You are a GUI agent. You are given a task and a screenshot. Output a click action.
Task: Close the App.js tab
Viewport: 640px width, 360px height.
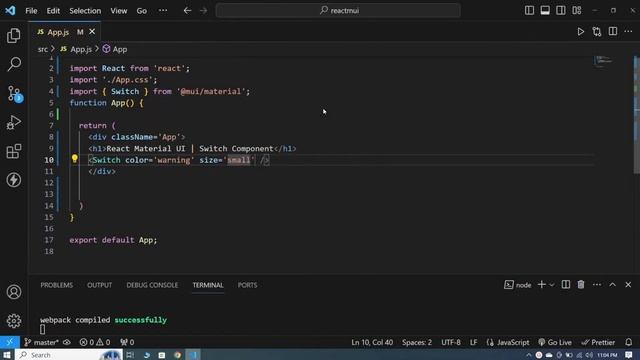coord(92,31)
